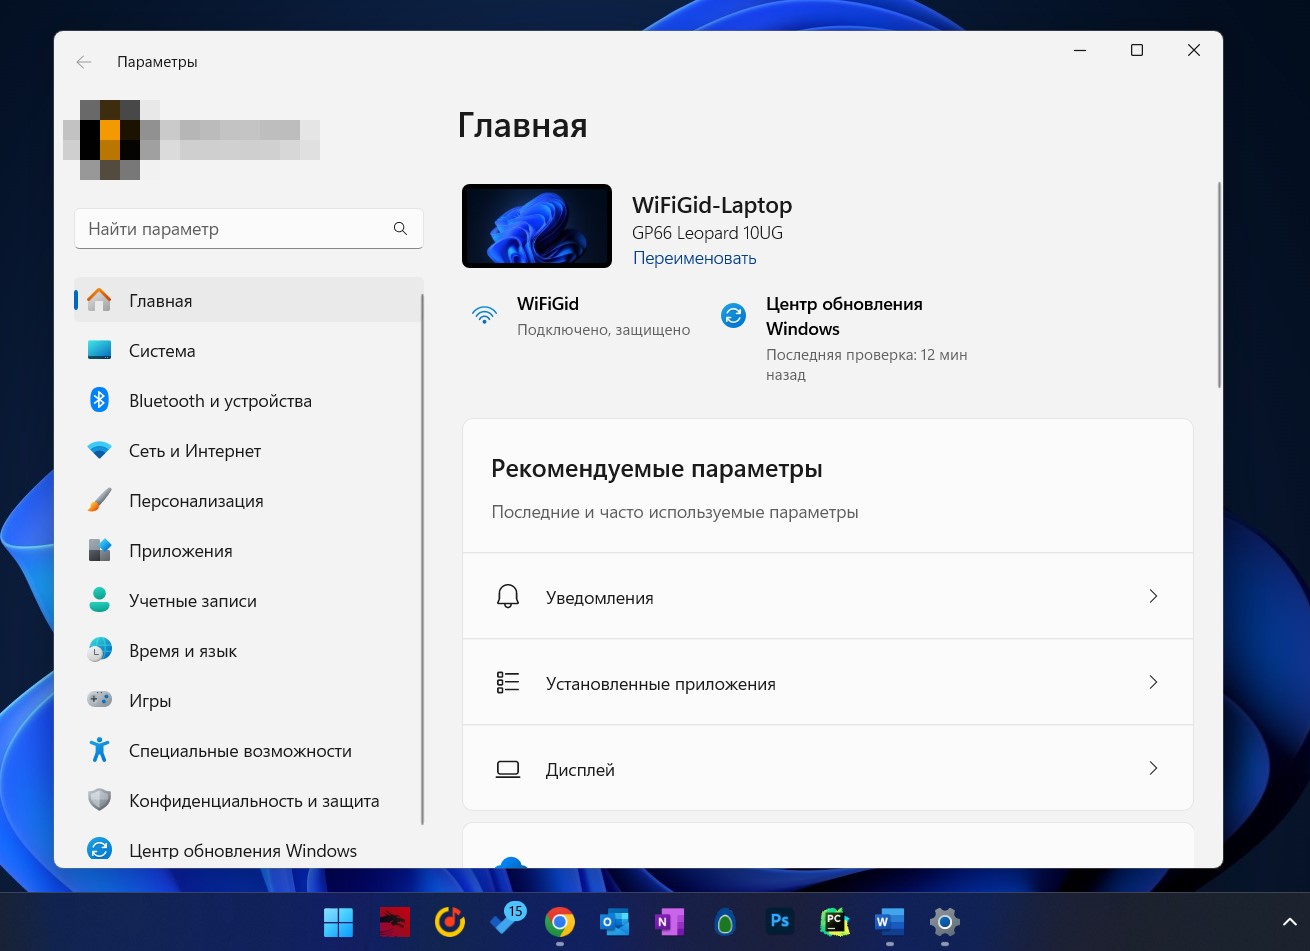Select Время и язык in sidebar

(249, 650)
